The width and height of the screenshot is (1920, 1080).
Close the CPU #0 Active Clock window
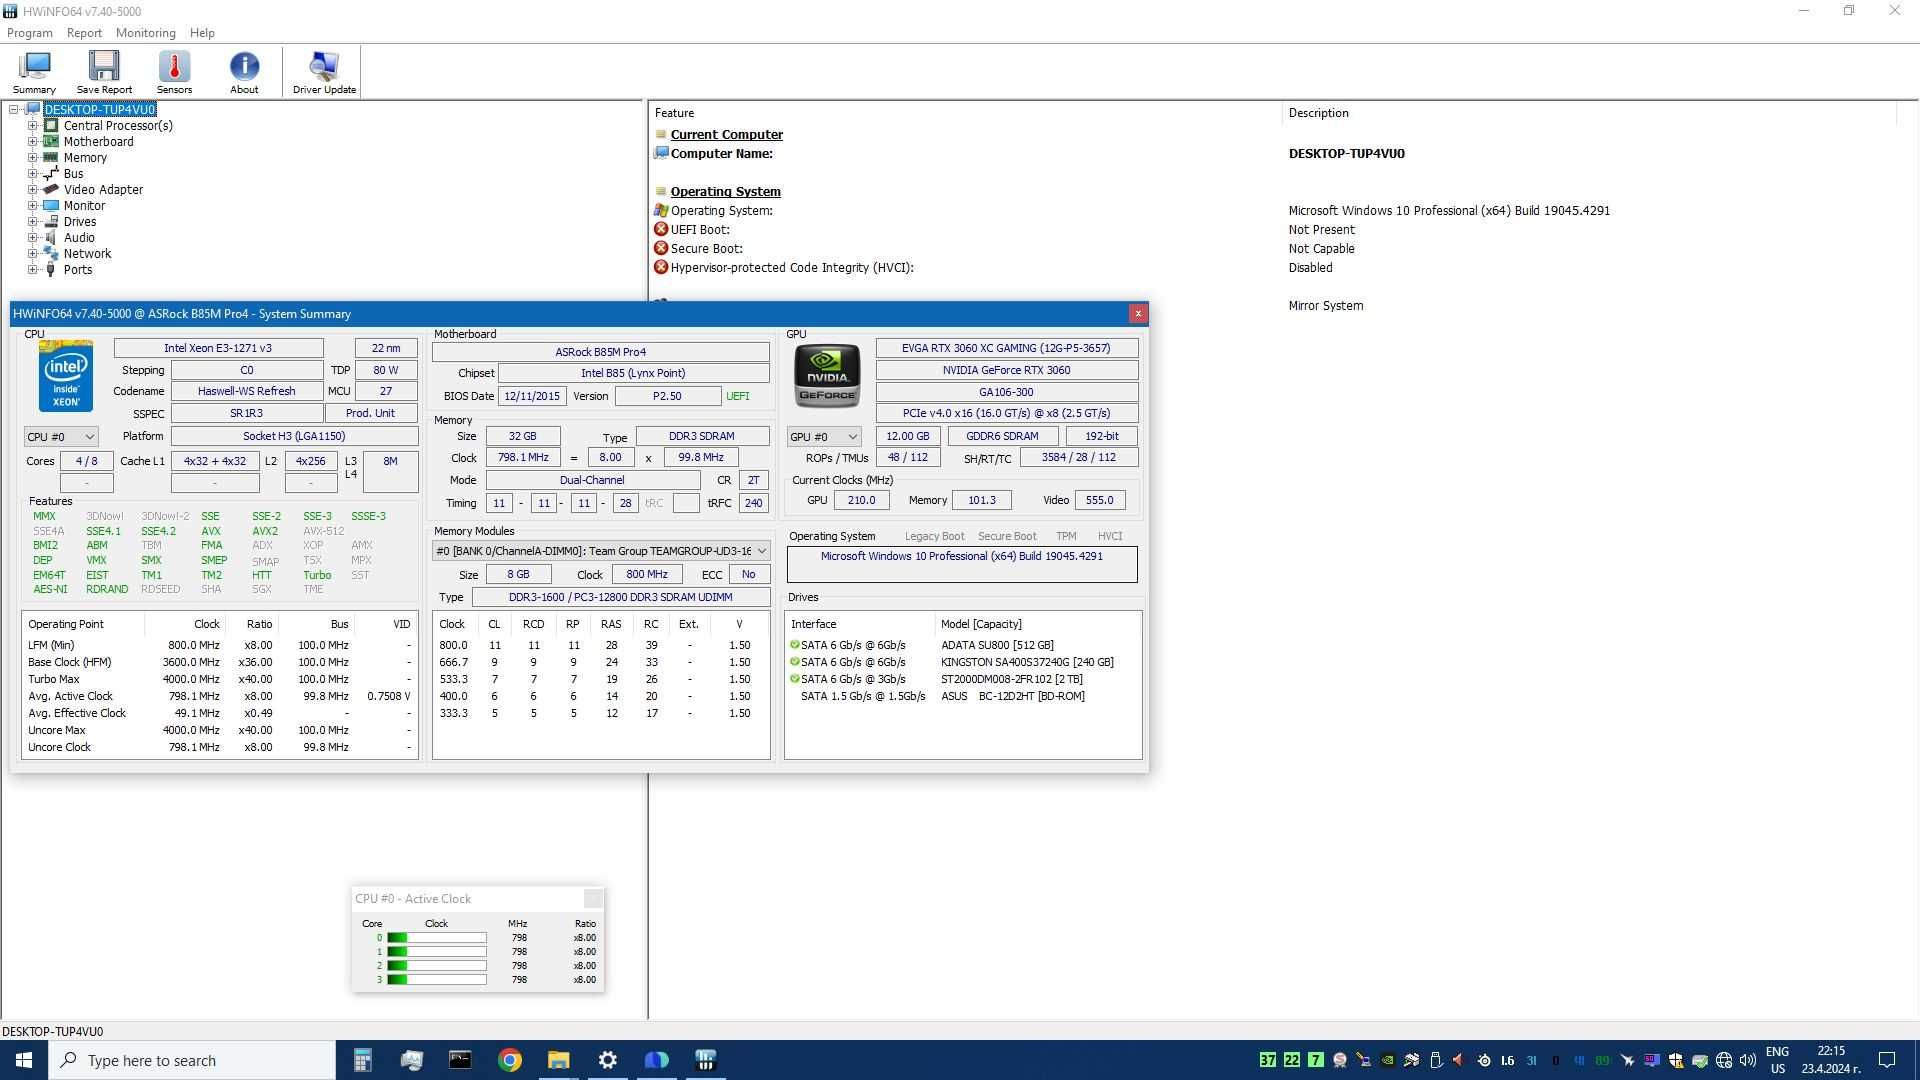593,898
